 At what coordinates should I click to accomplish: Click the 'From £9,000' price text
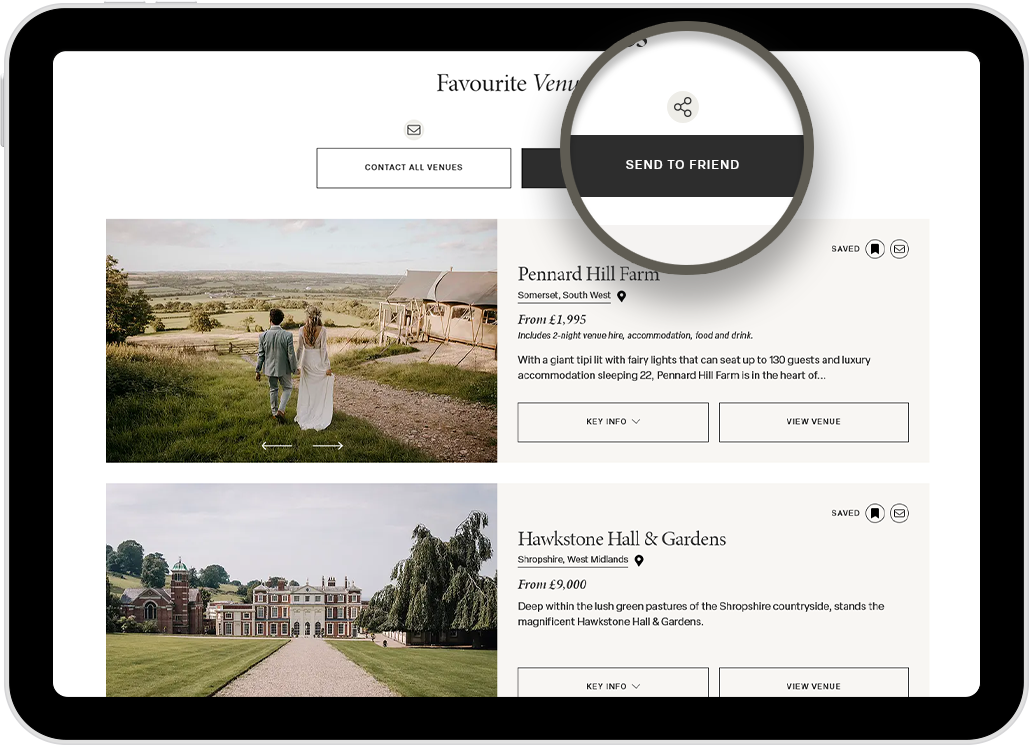[x=551, y=584]
